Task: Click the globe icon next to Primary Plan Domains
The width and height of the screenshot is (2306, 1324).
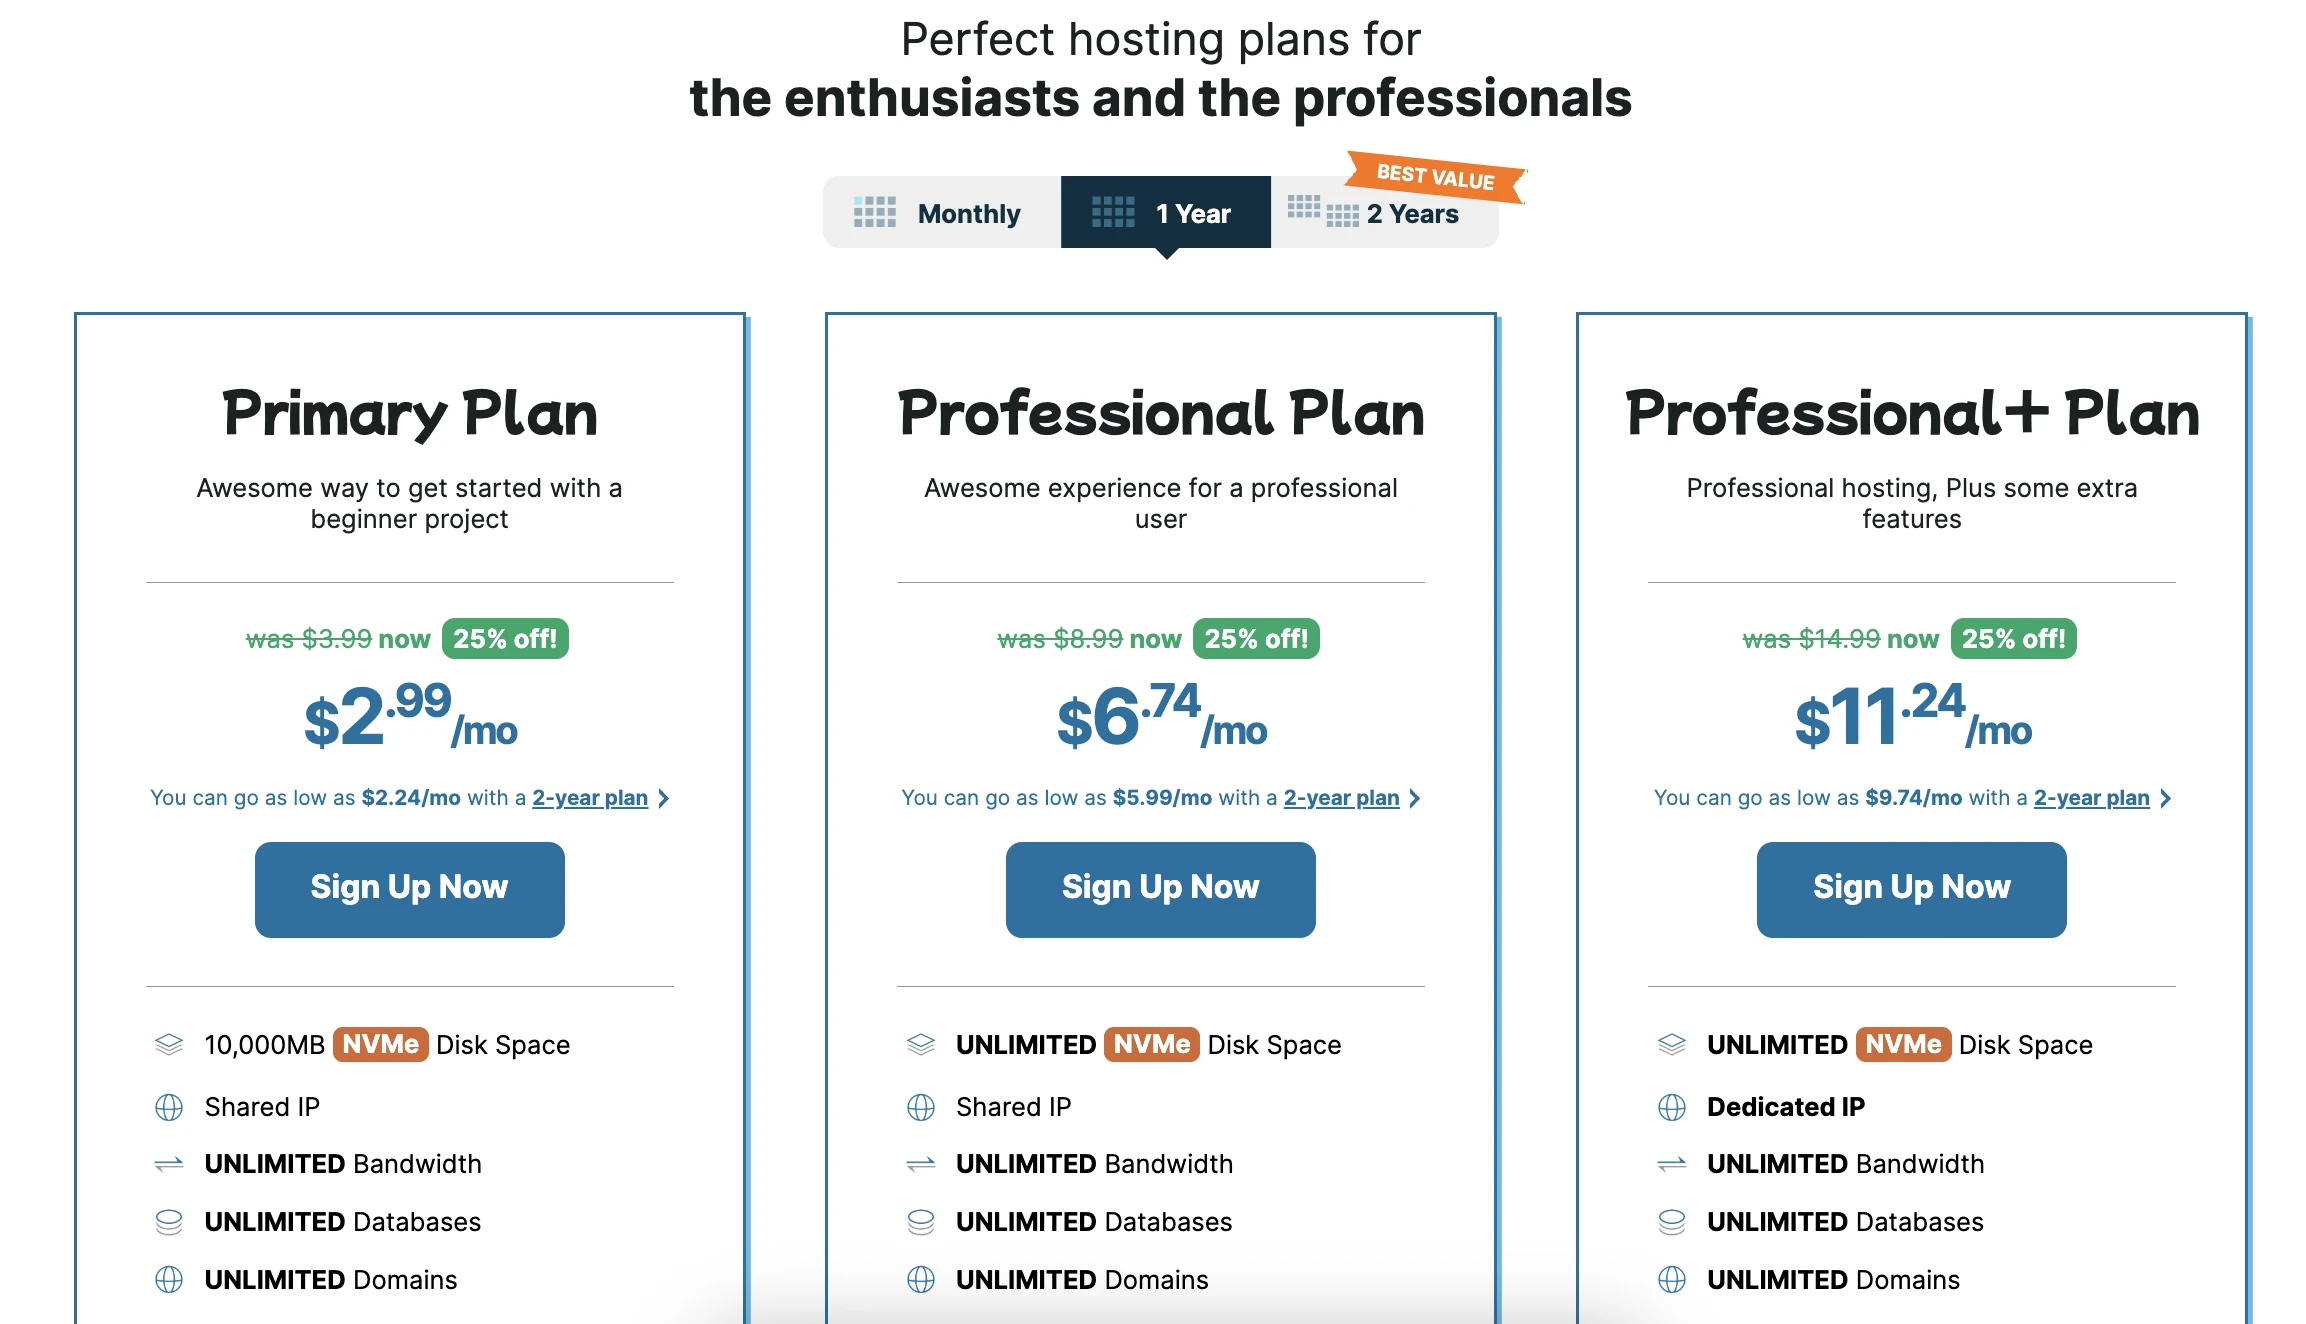Action: click(169, 1280)
